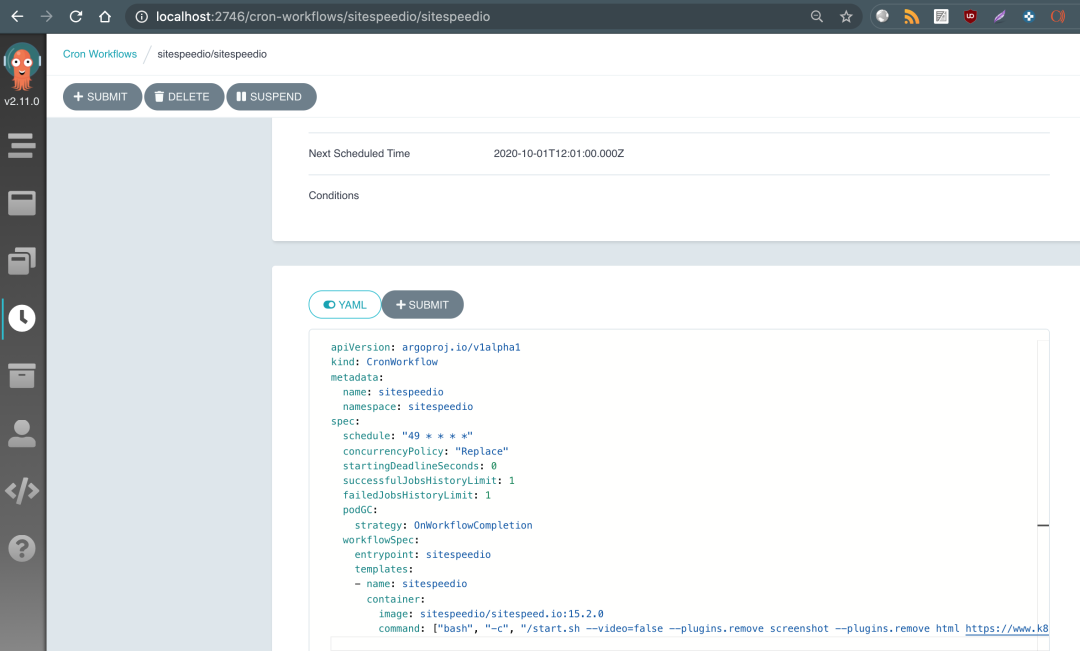Click the metadata: line in YAML
The image size is (1080, 651).
click(357, 378)
